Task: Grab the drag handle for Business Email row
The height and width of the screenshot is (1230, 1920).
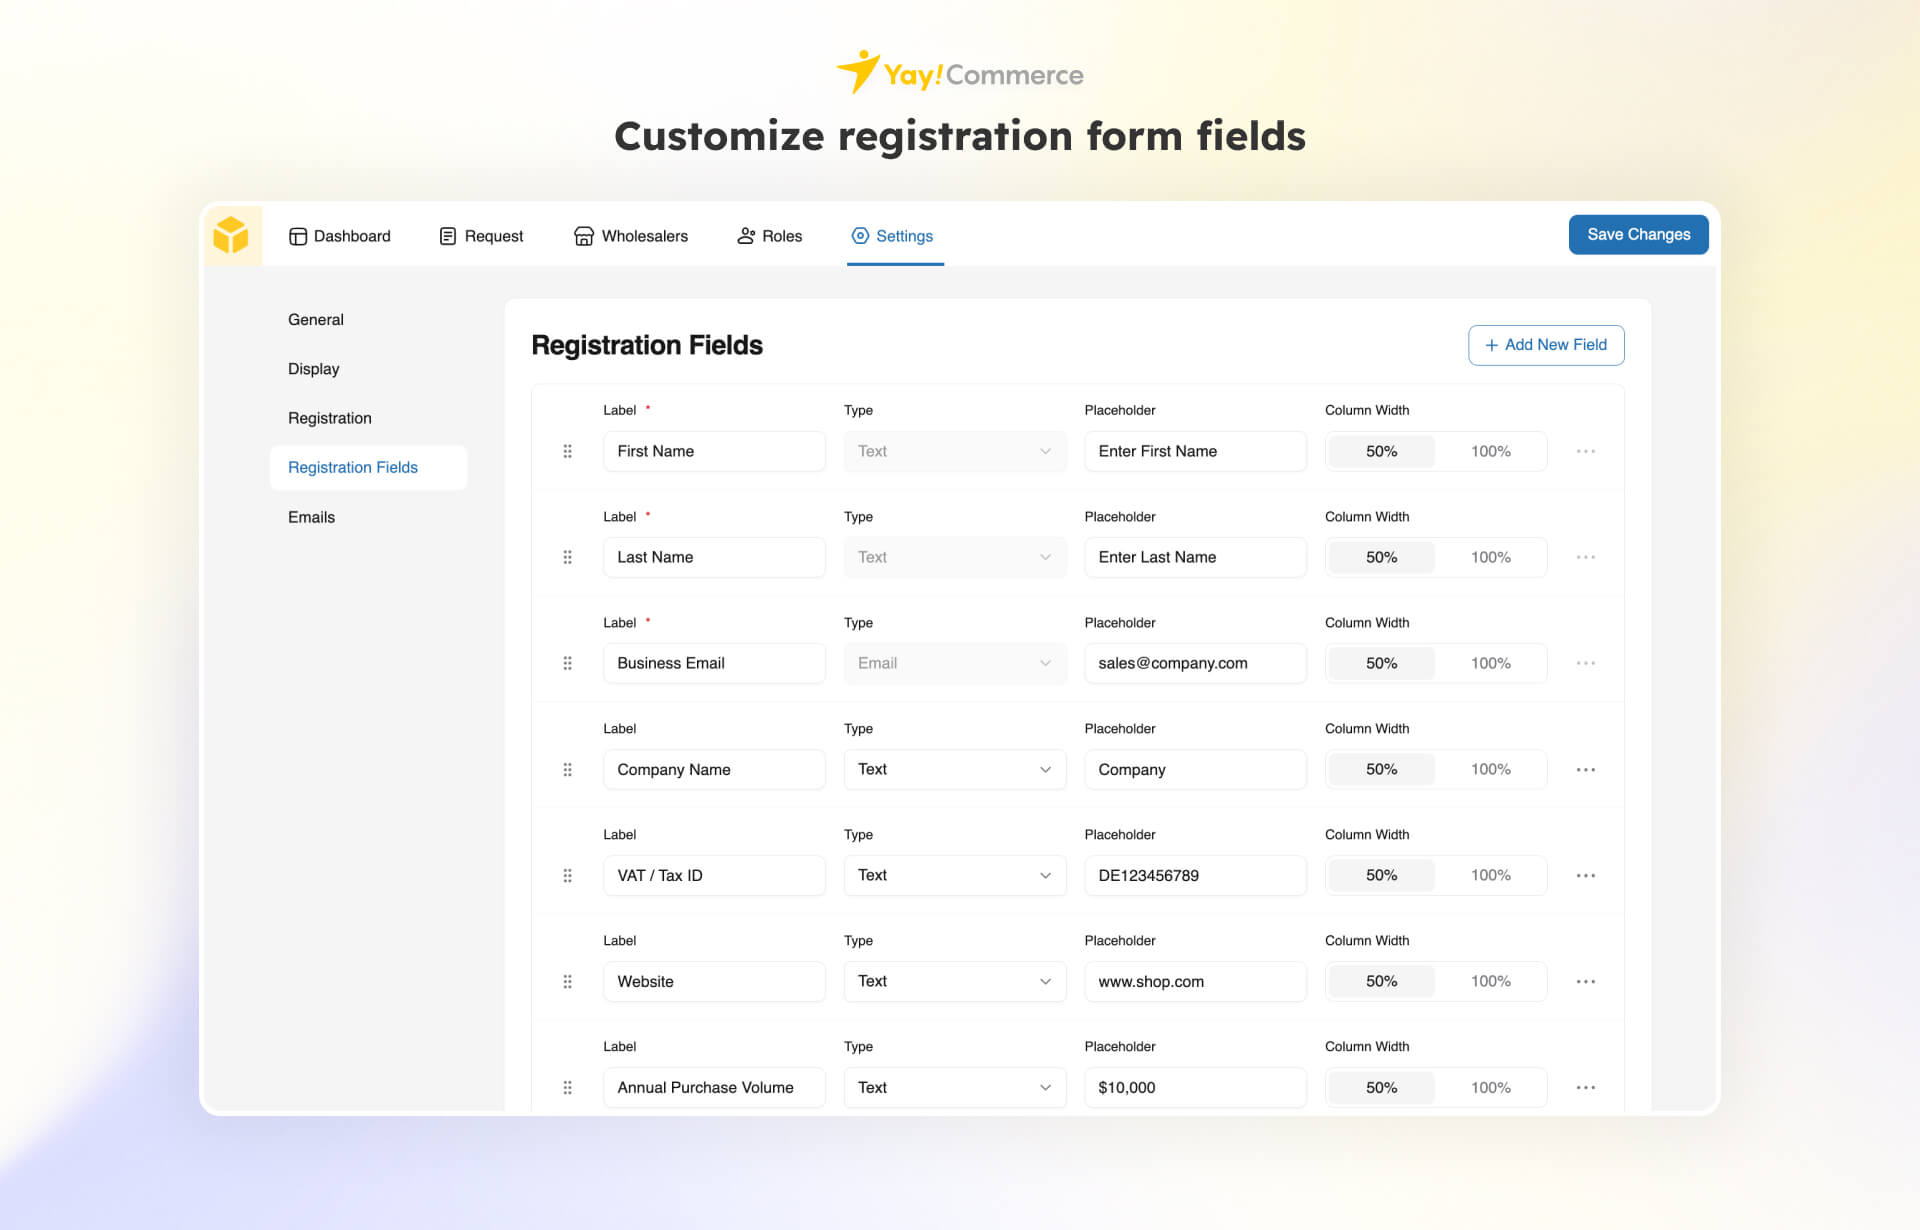Action: coord(567,663)
